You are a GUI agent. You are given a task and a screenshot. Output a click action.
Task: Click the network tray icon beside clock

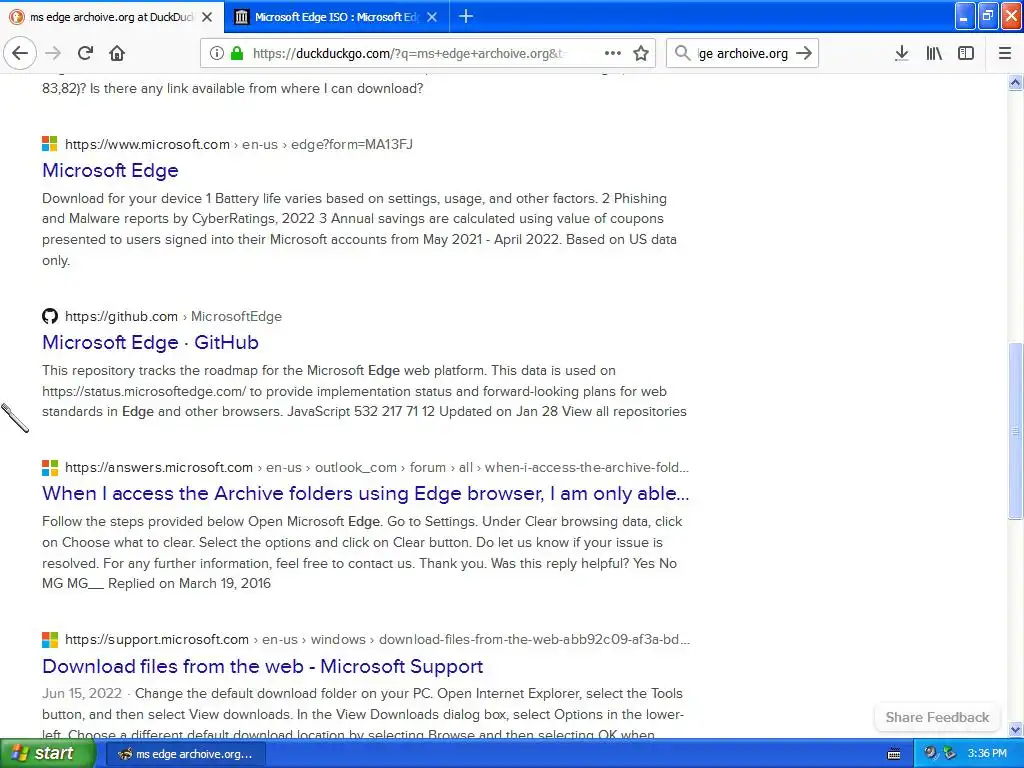[x=949, y=754]
